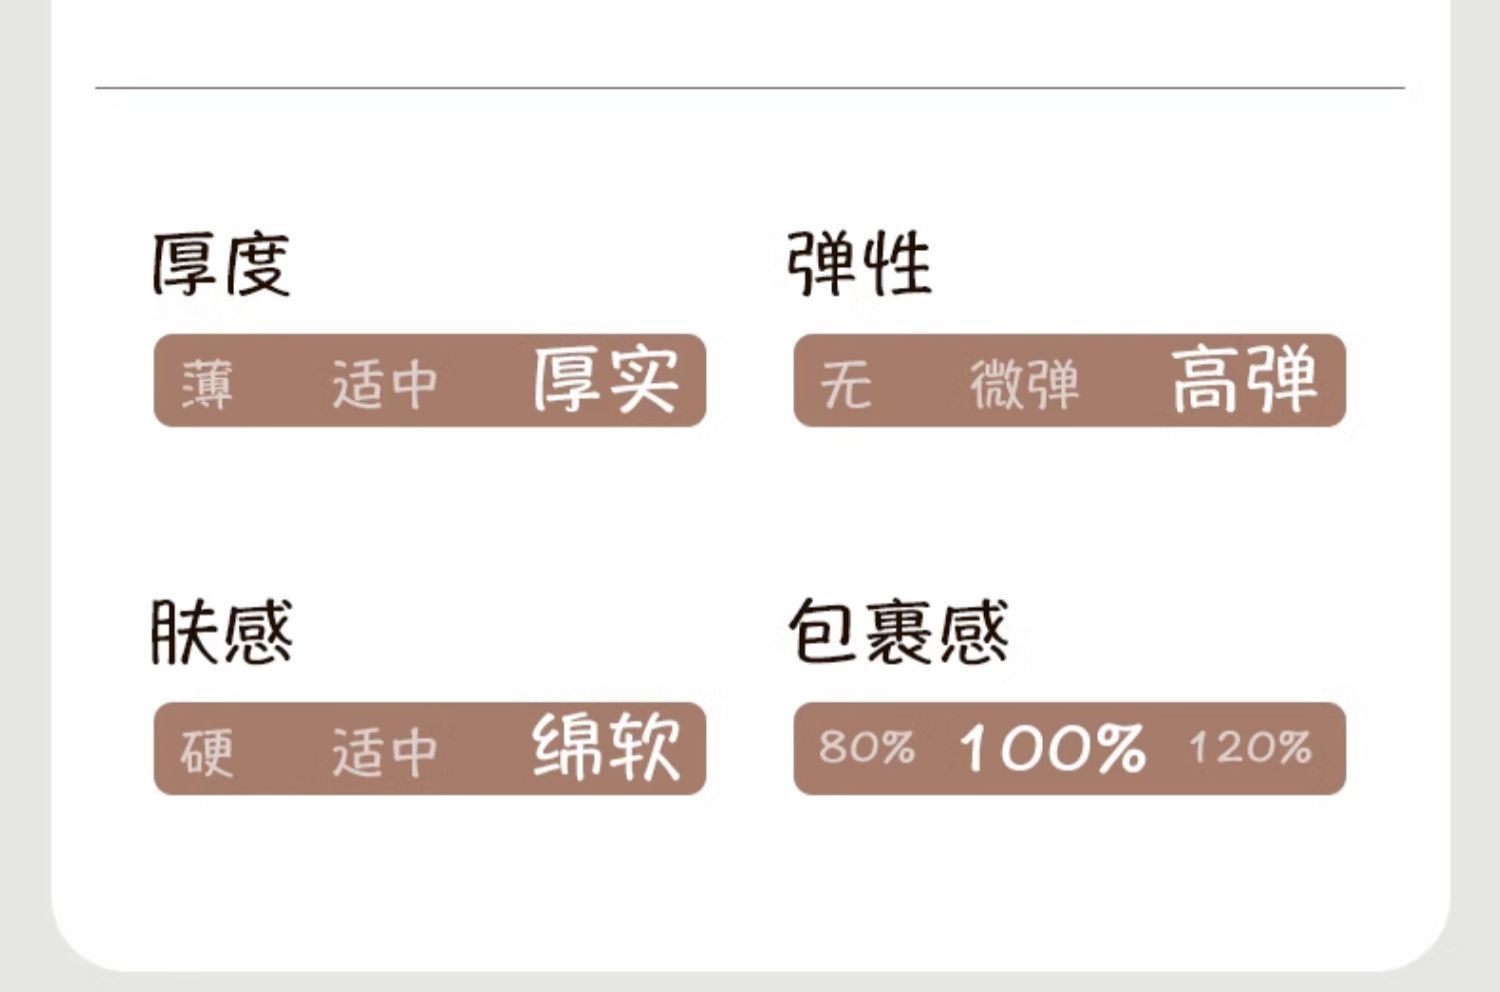Select the 适中 option under 厚度

point(385,384)
